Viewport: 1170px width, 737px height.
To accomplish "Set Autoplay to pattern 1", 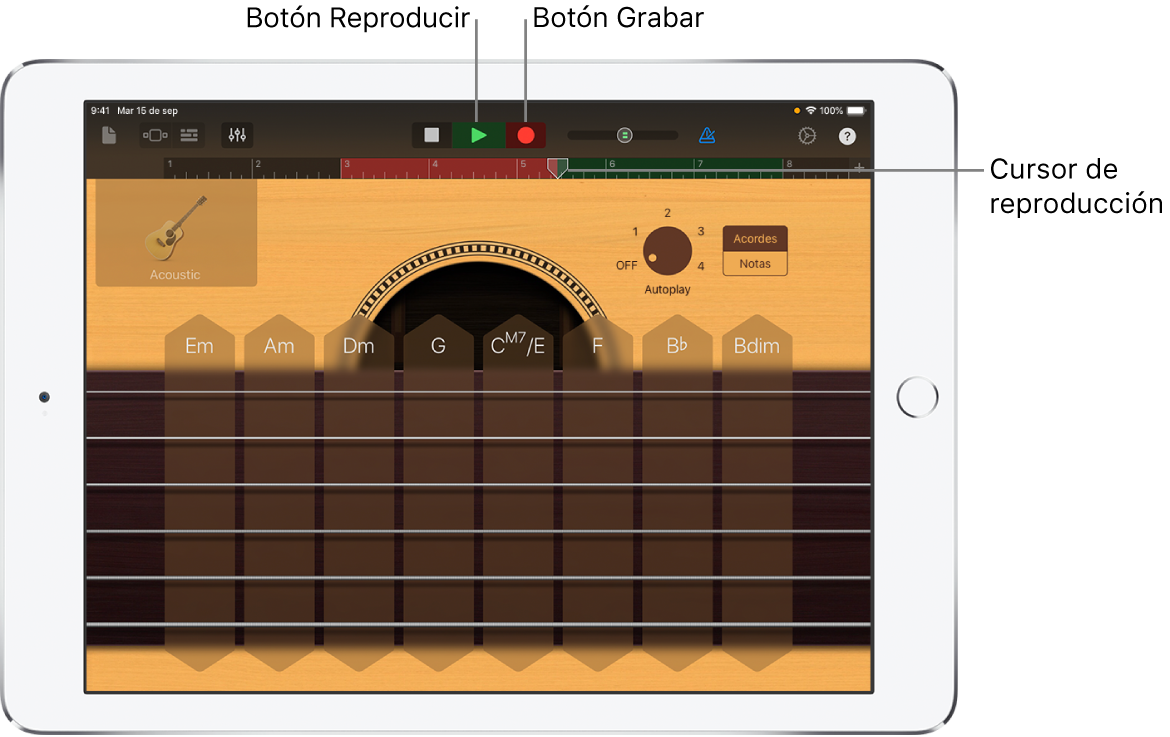I will click(x=635, y=232).
